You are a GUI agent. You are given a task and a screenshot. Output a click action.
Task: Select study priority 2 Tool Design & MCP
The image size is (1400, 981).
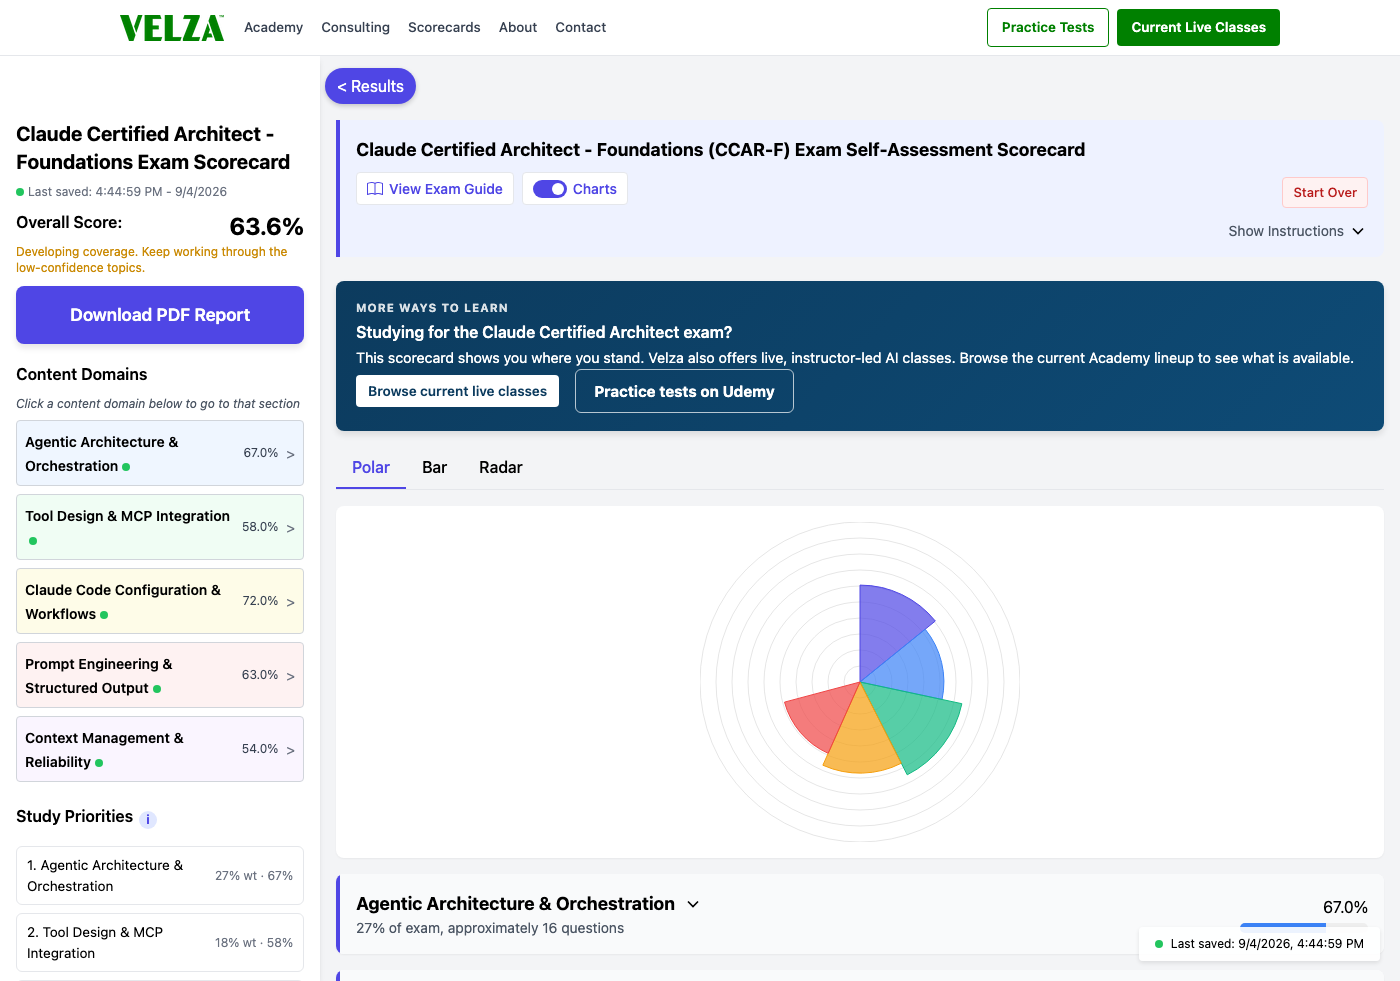160,943
